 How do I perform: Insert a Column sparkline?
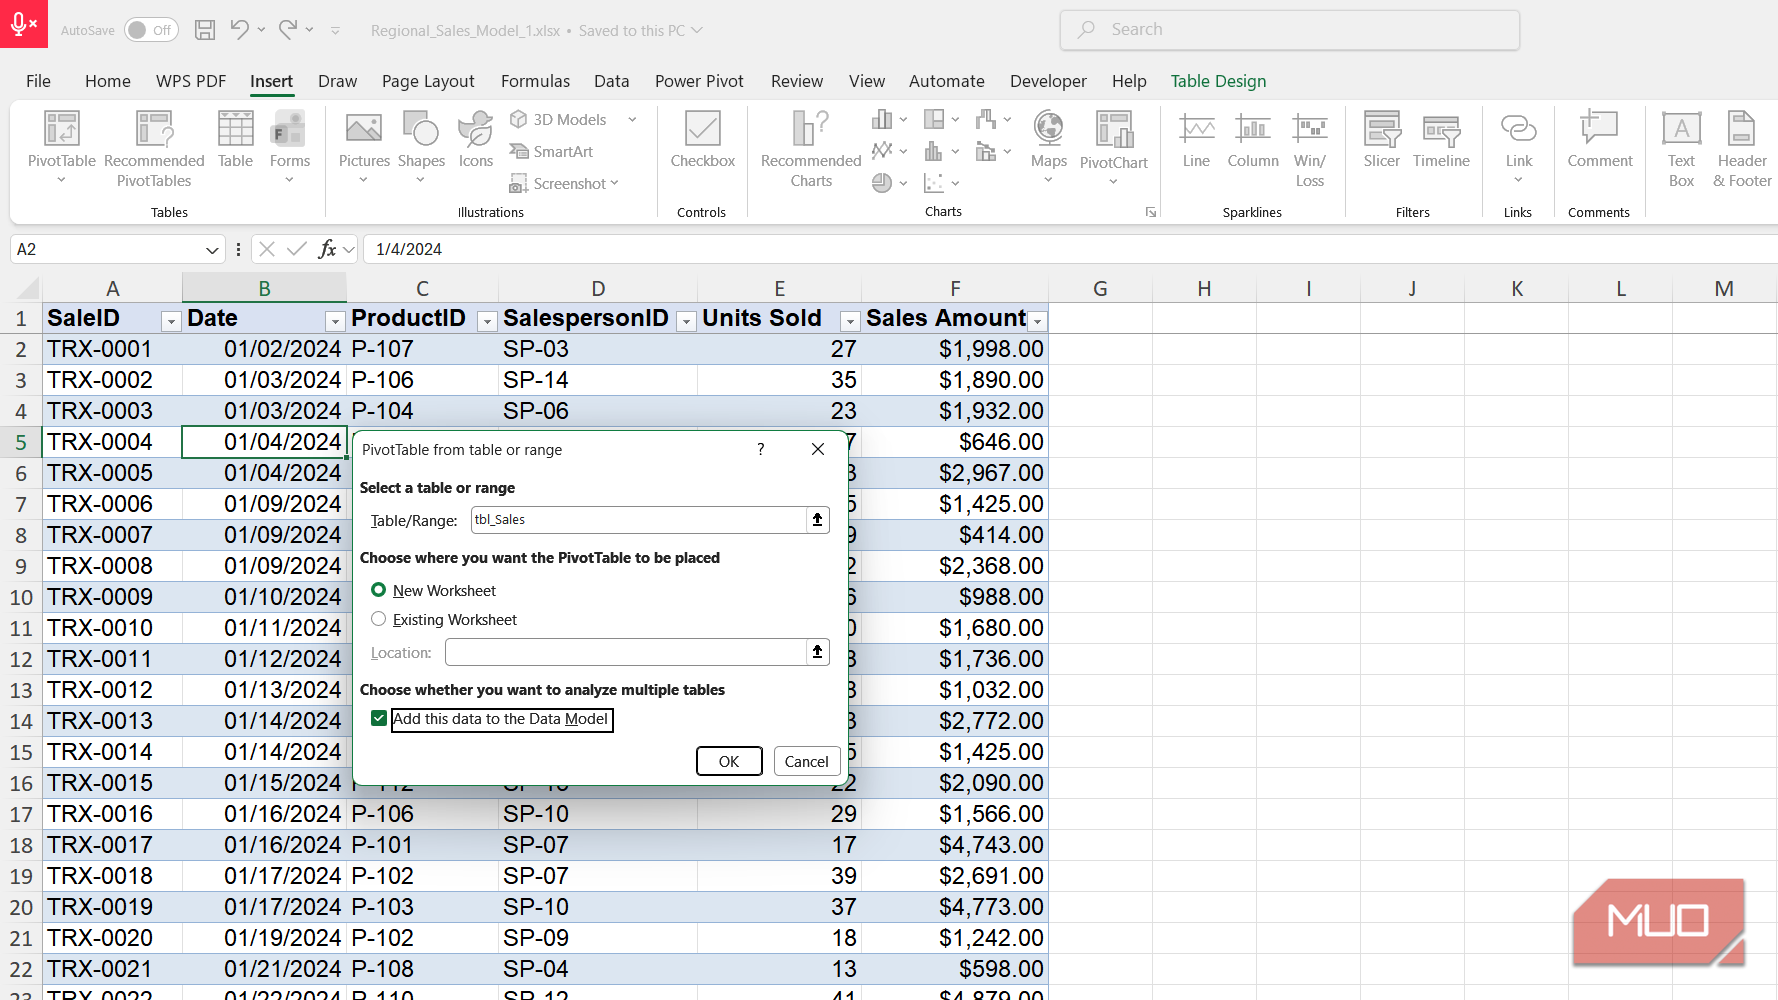click(x=1253, y=140)
